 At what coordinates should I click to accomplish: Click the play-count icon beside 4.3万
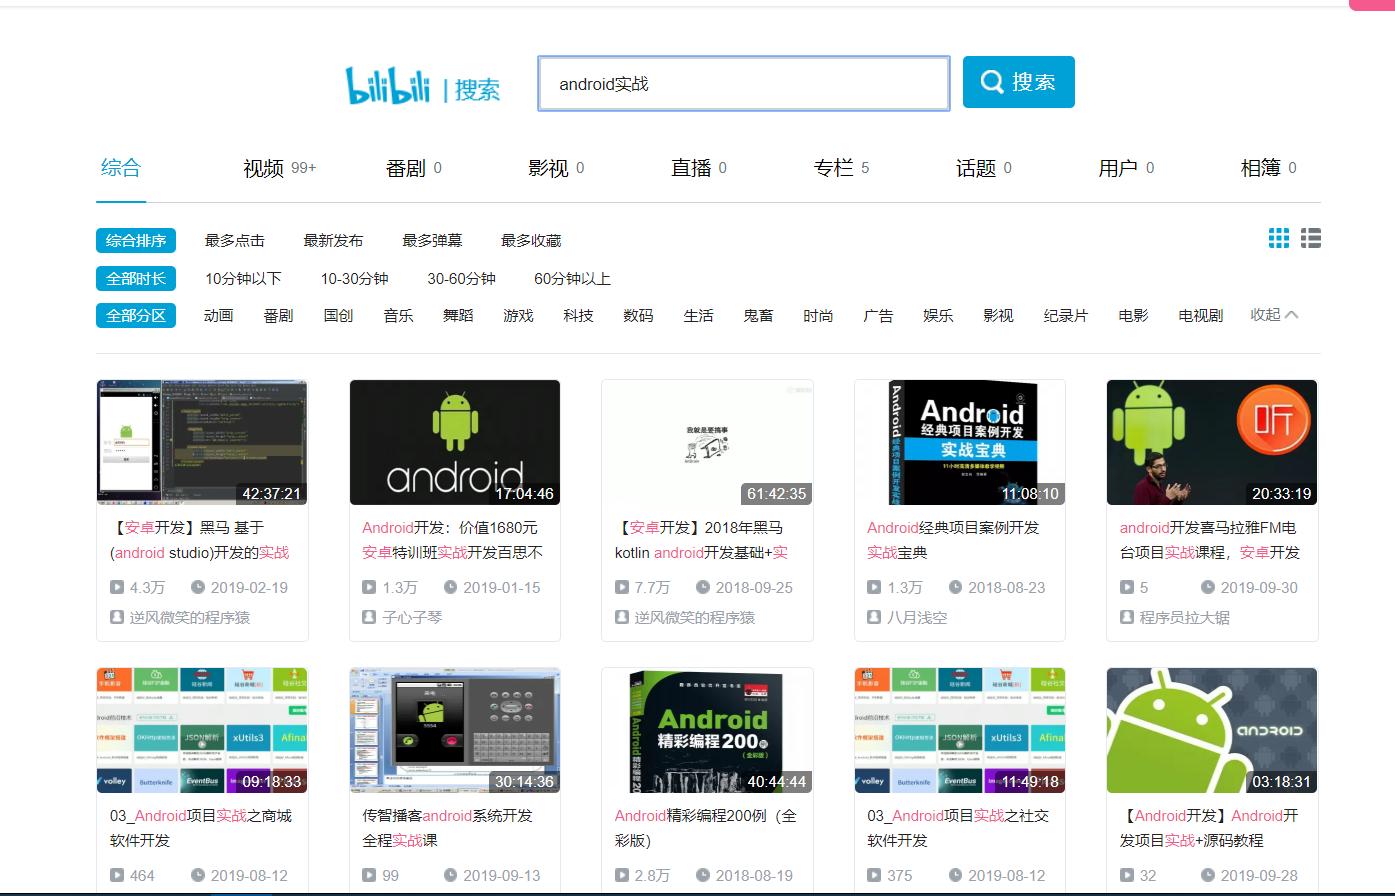coord(119,587)
